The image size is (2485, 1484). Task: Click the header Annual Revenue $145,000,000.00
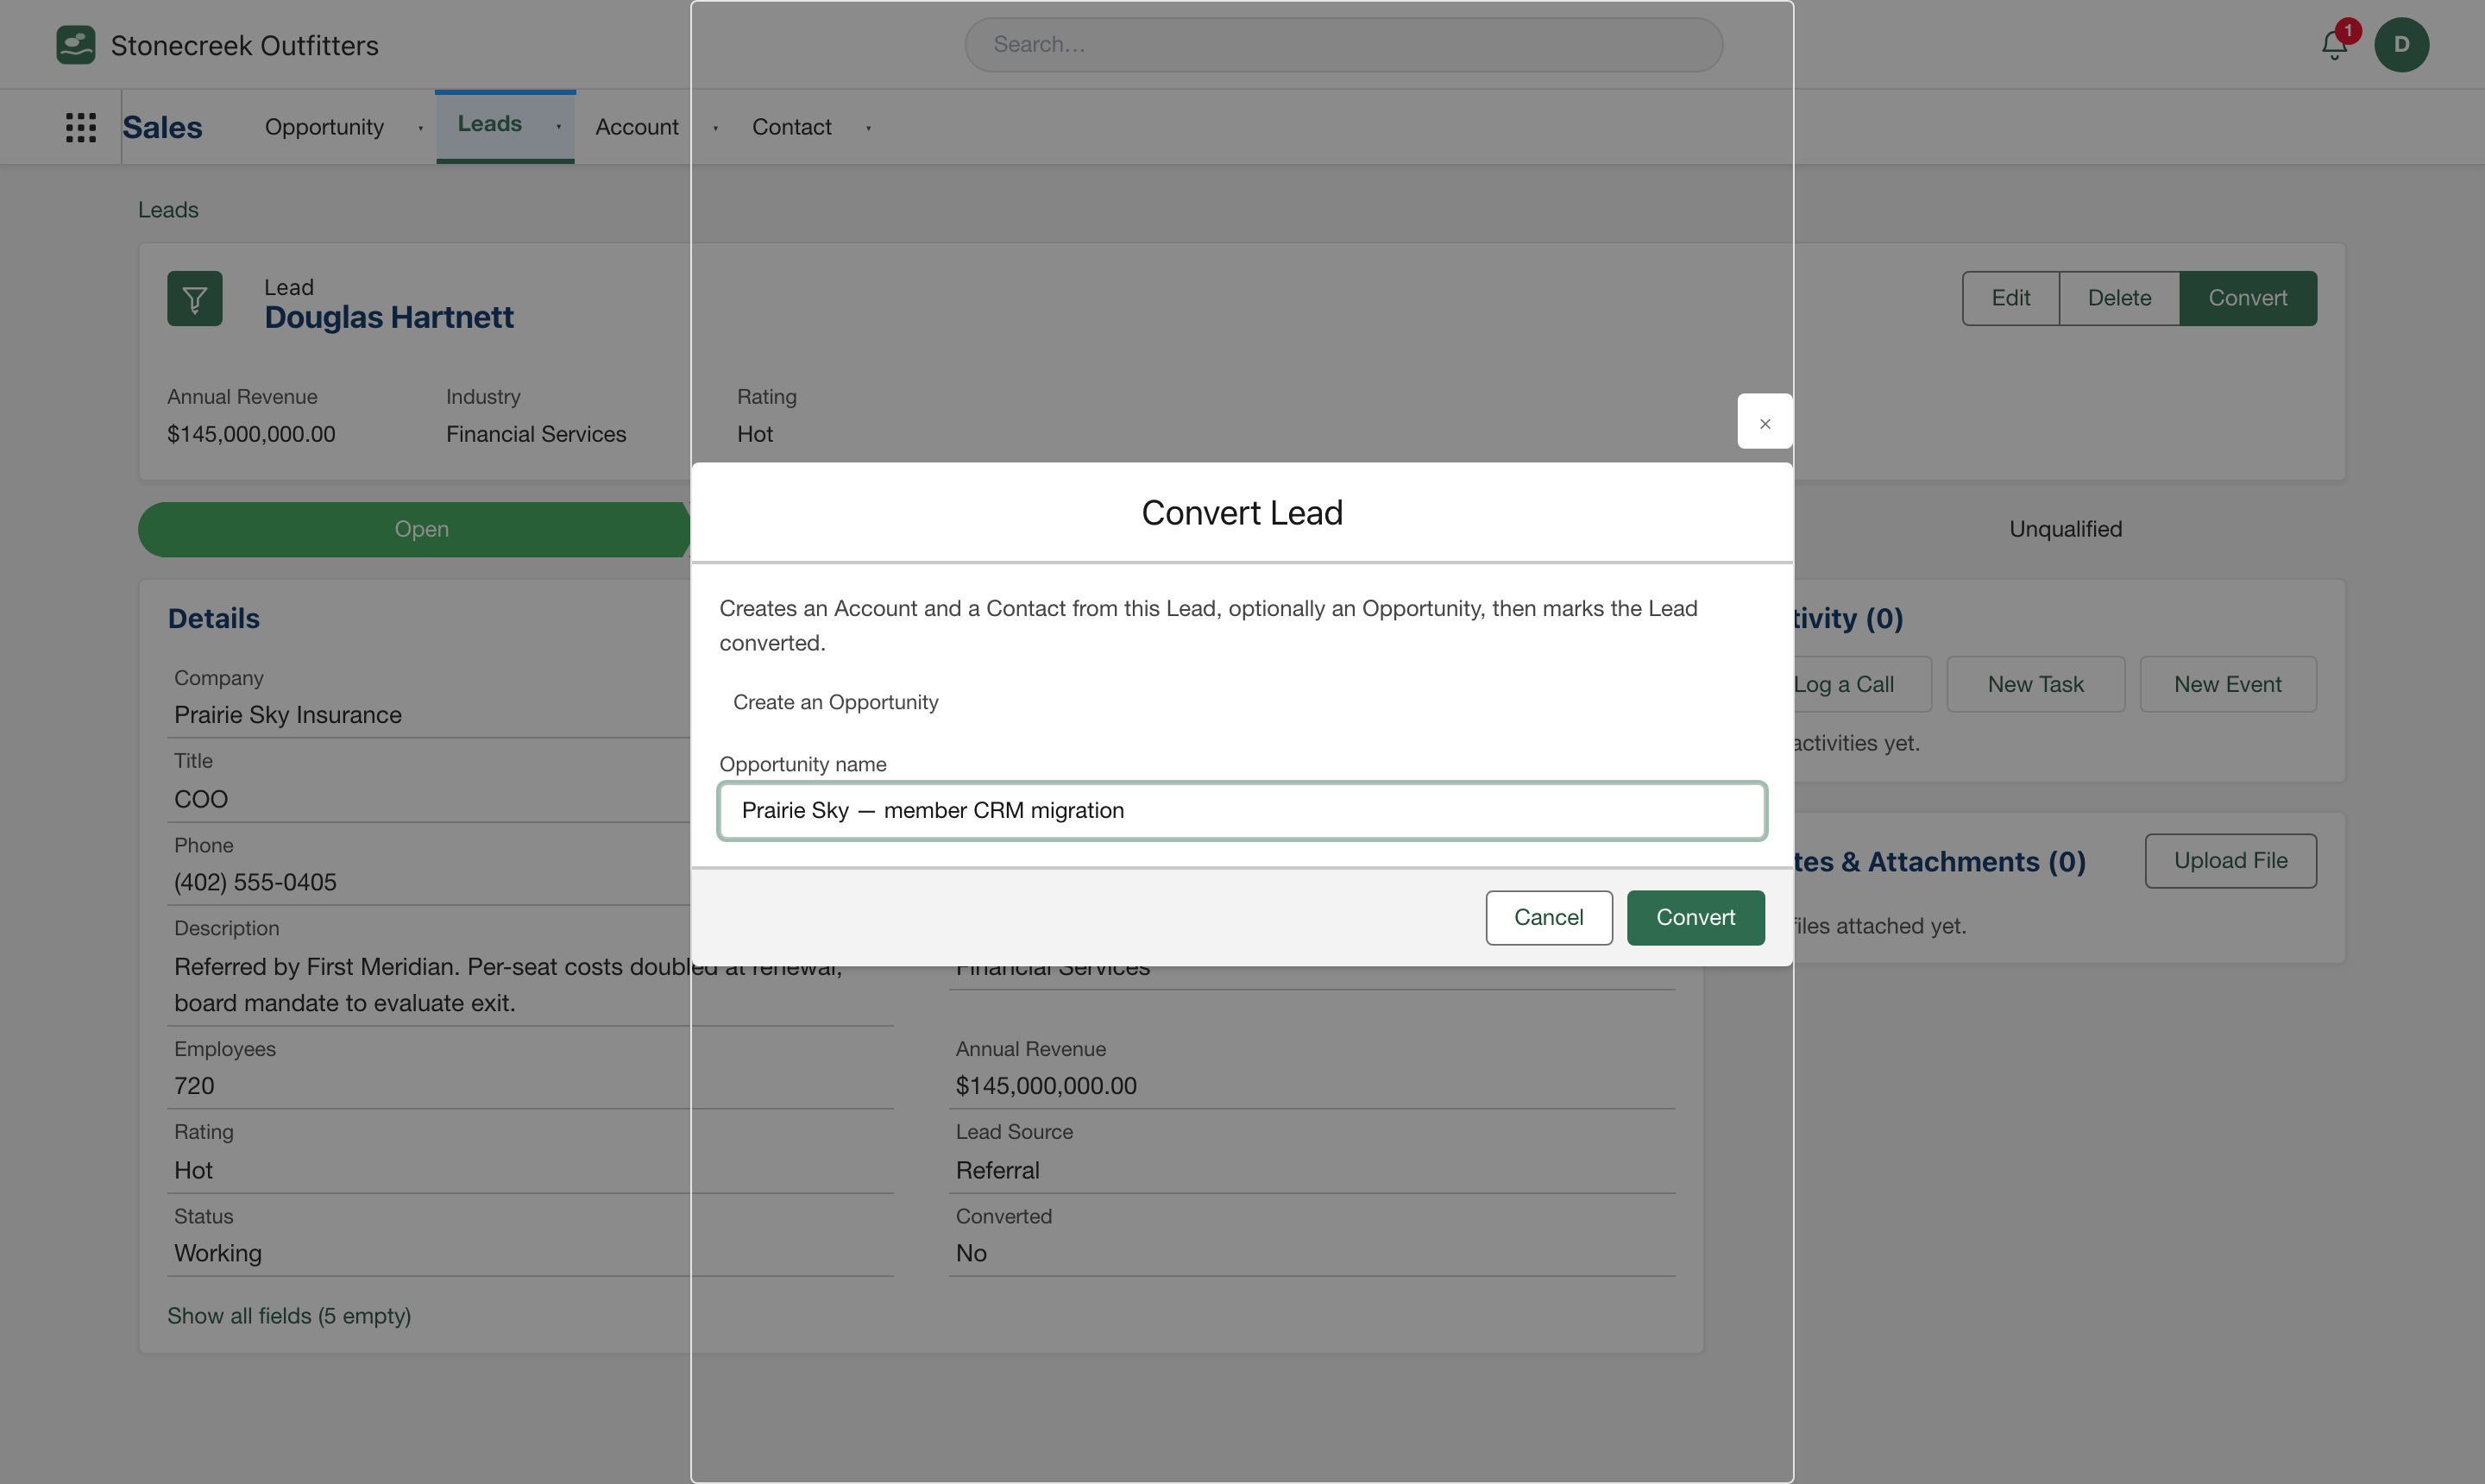[x=251, y=434]
